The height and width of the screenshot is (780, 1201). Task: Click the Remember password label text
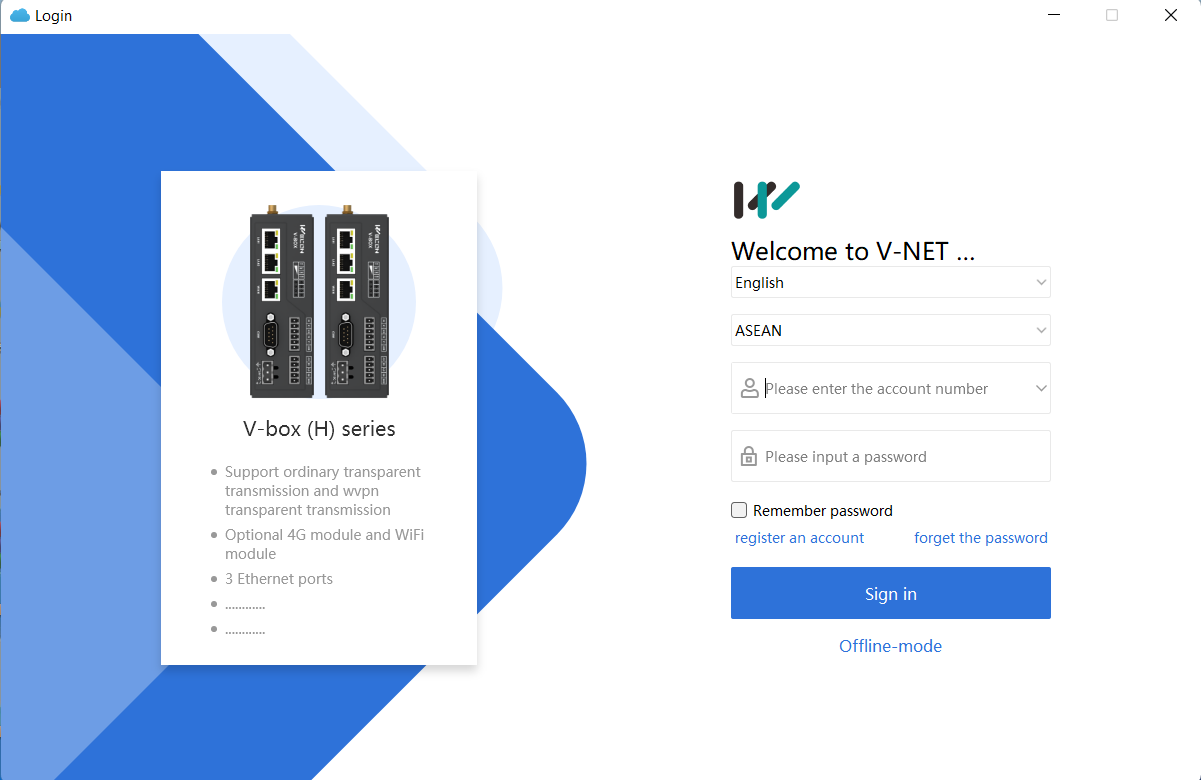pos(823,511)
